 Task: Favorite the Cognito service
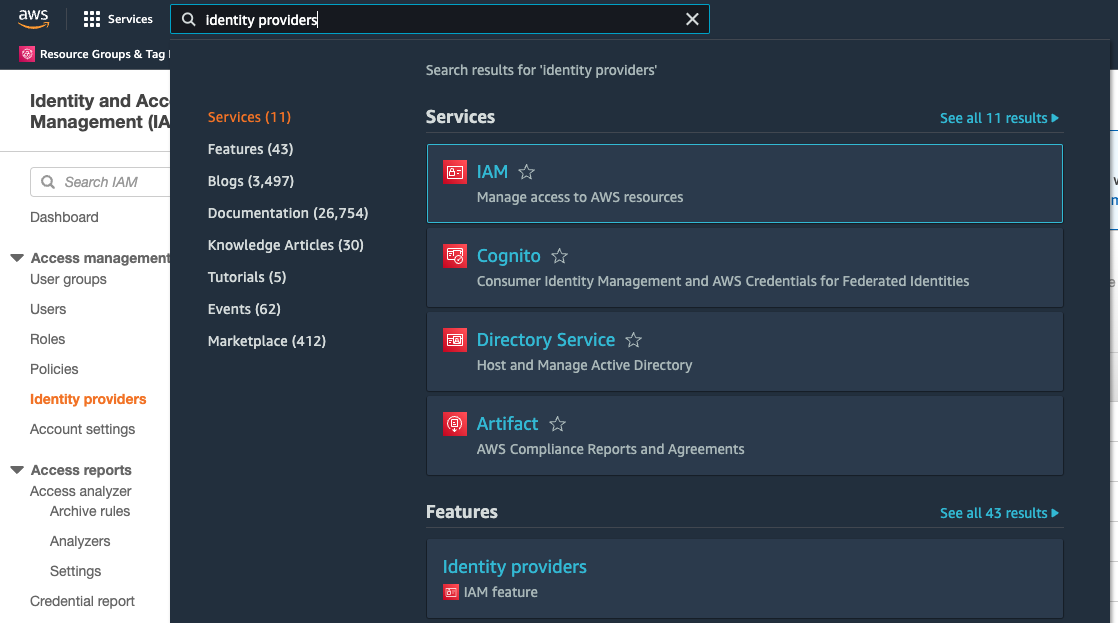click(x=559, y=255)
